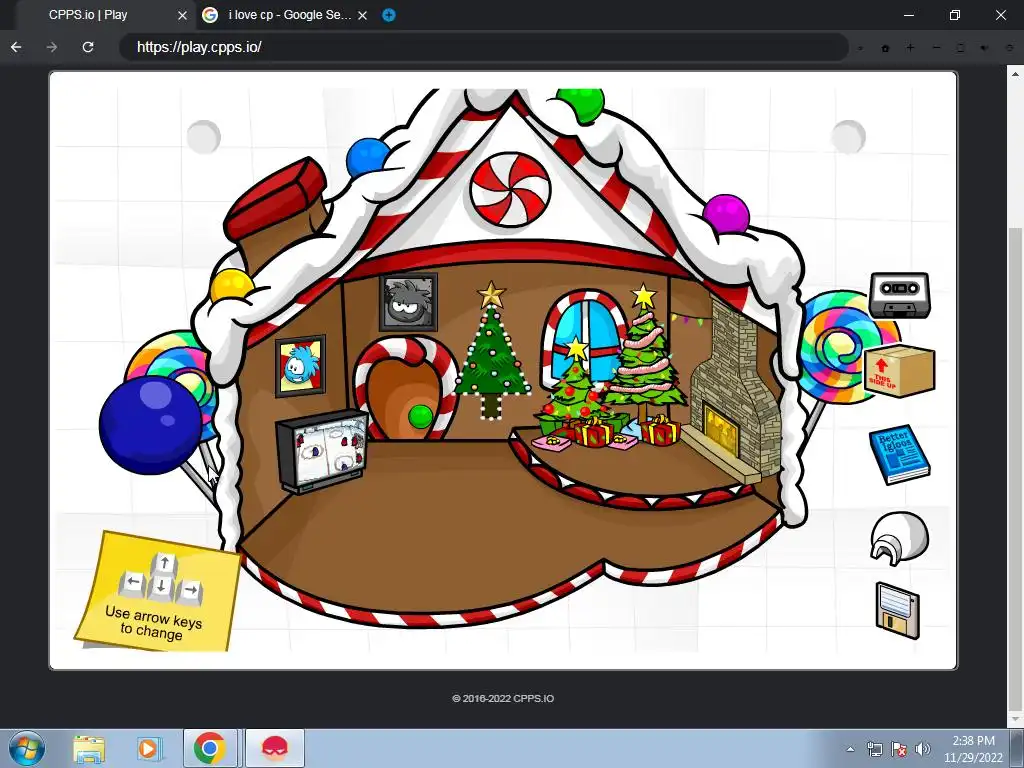Open the Action Center flag icon
Viewport: 1024px width, 768px height.
[899, 750]
